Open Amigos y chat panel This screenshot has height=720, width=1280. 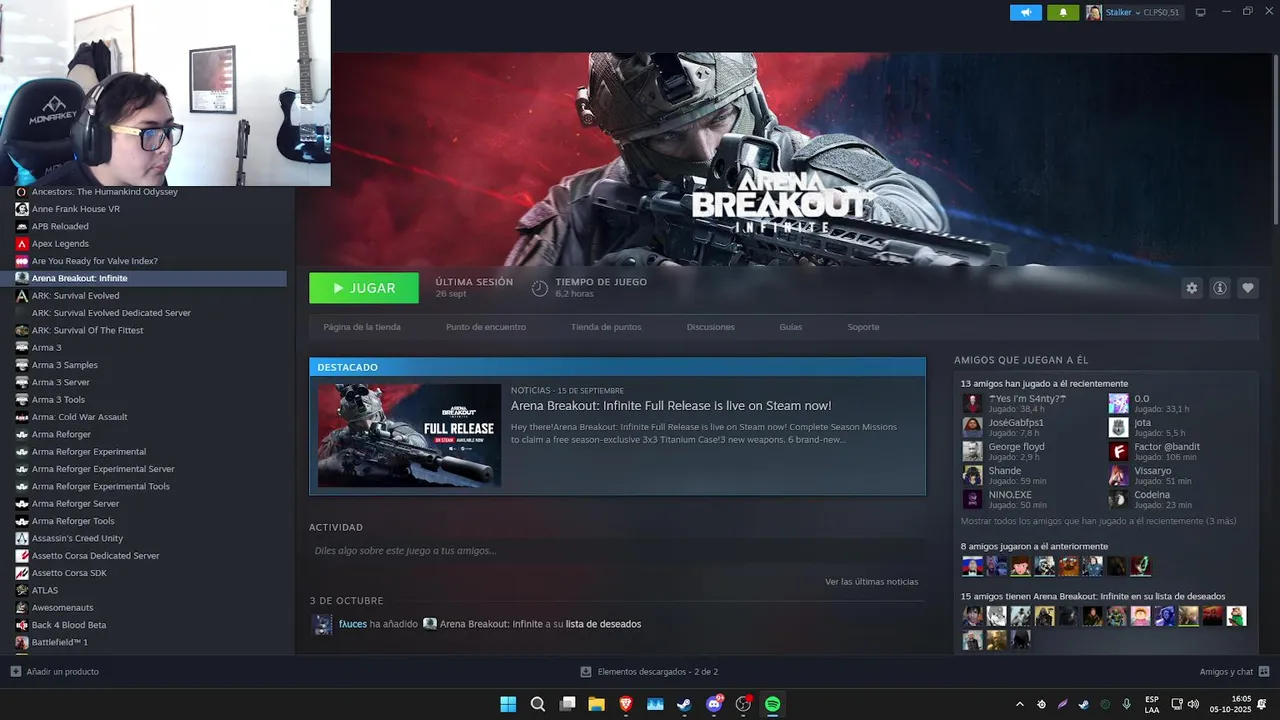coord(1234,671)
